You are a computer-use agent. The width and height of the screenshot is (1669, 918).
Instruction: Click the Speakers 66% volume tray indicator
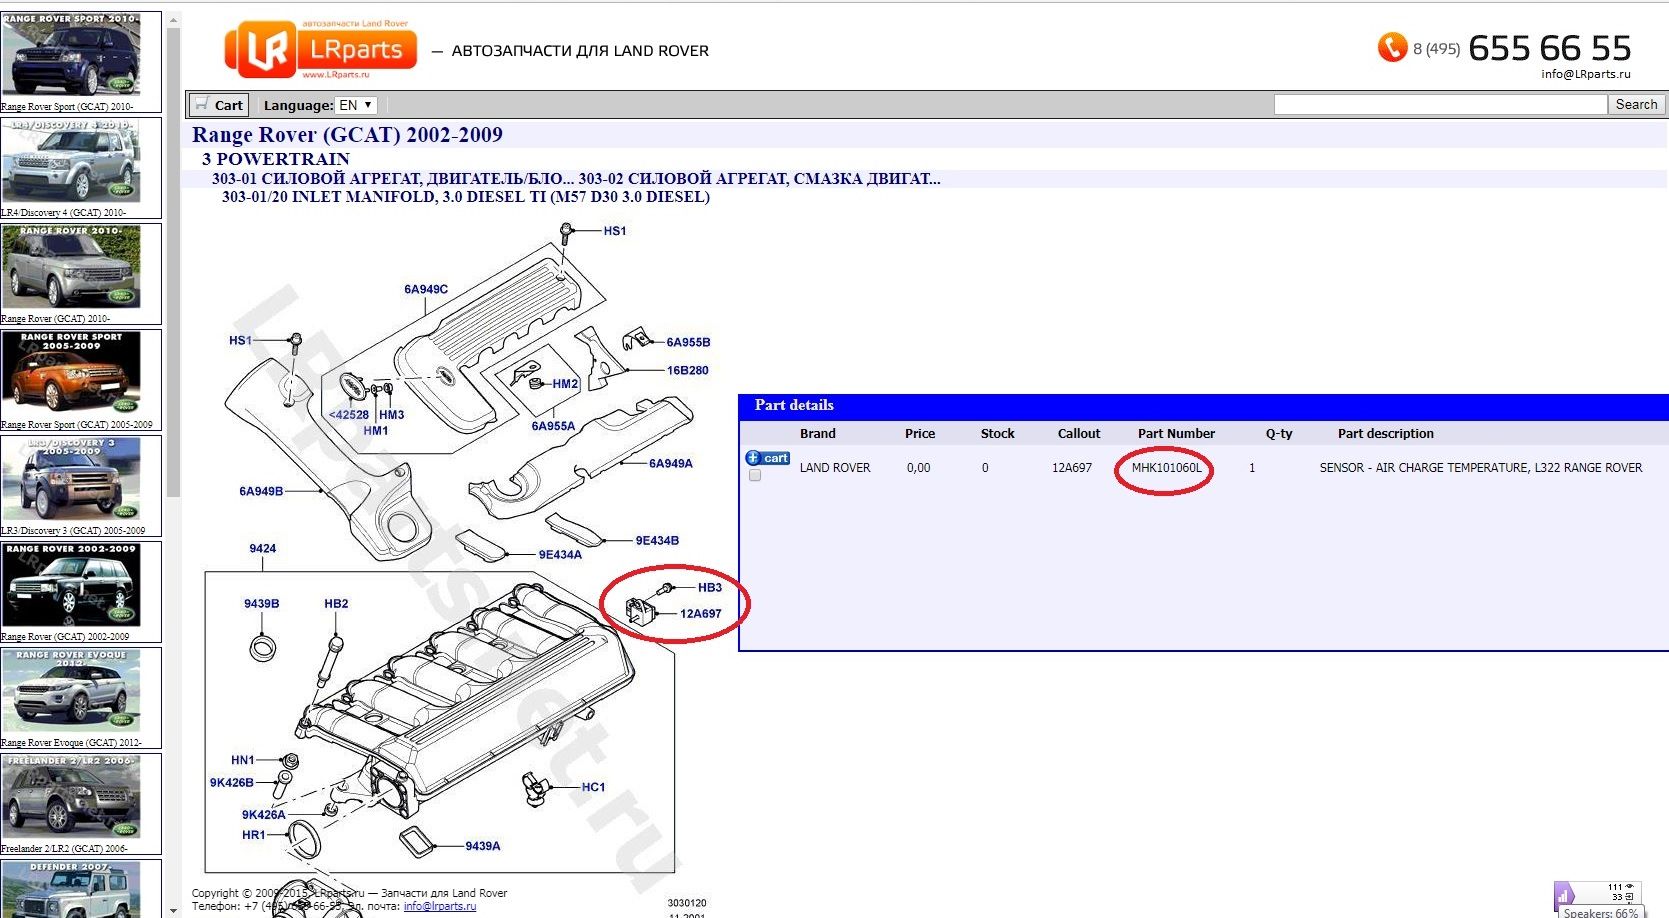coord(1601,913)
